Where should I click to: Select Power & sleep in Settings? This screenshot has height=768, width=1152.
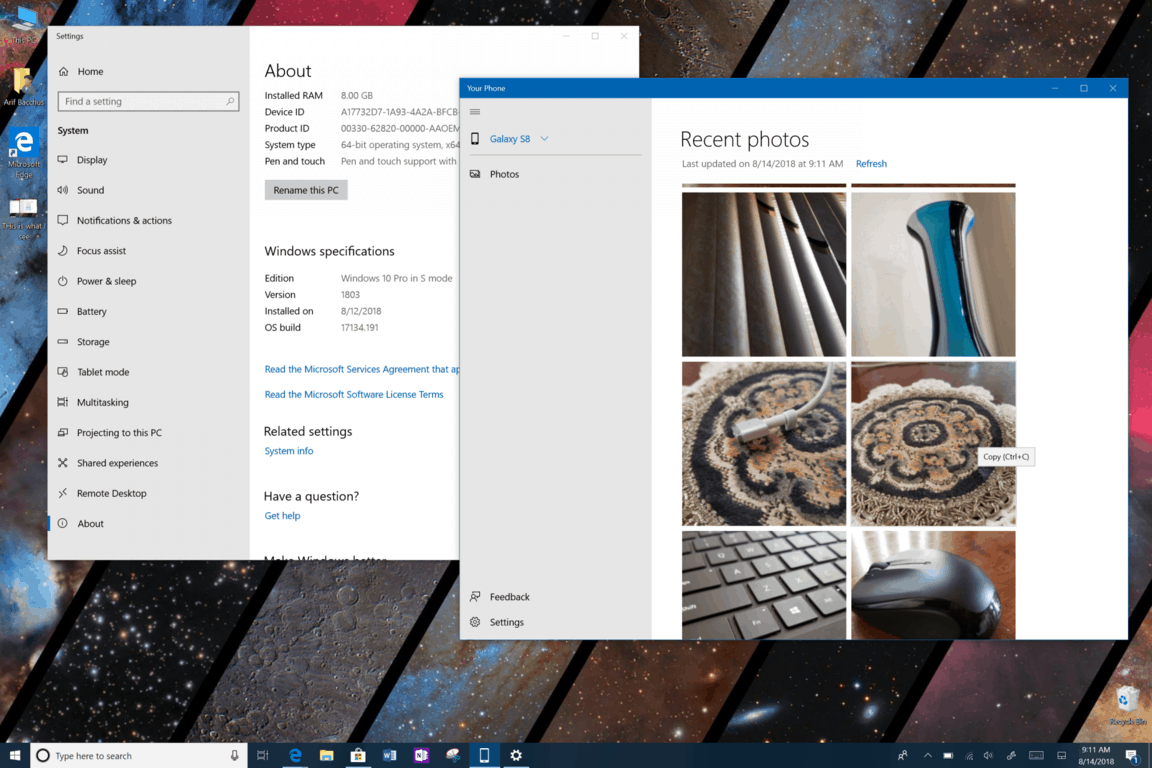tap(106, 281)
